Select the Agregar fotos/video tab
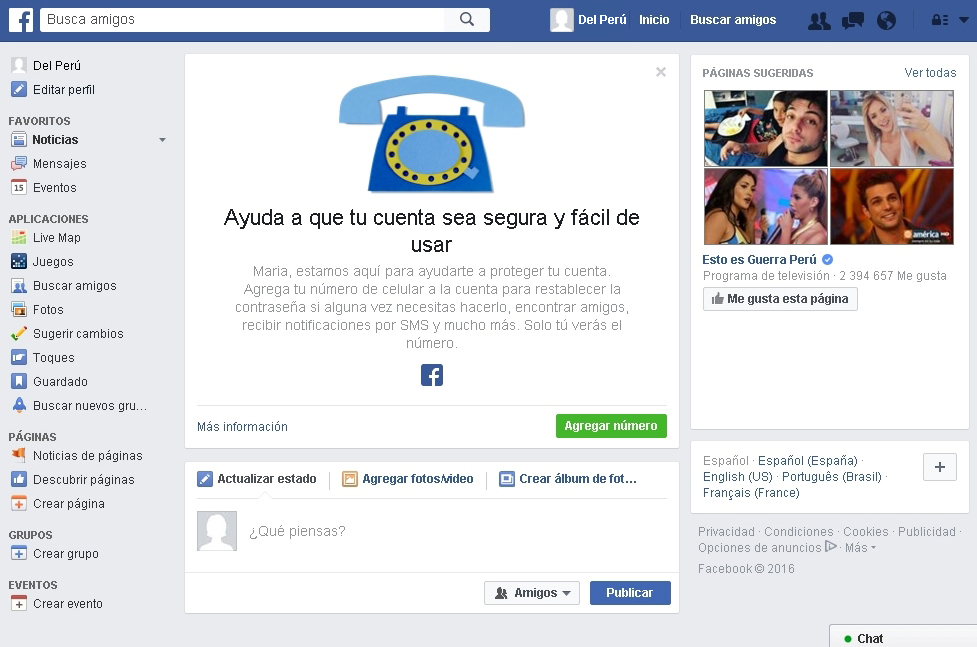 [407, 479]
